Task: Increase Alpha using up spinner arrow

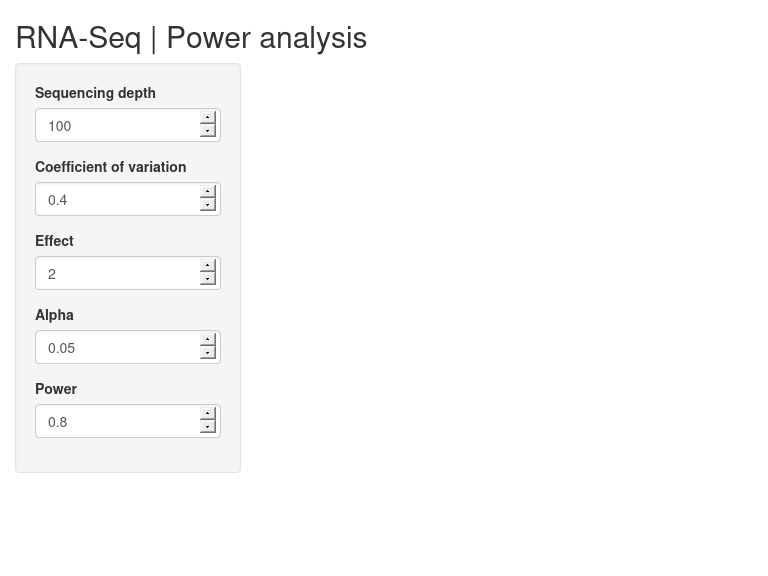Action: coord(208,339)
